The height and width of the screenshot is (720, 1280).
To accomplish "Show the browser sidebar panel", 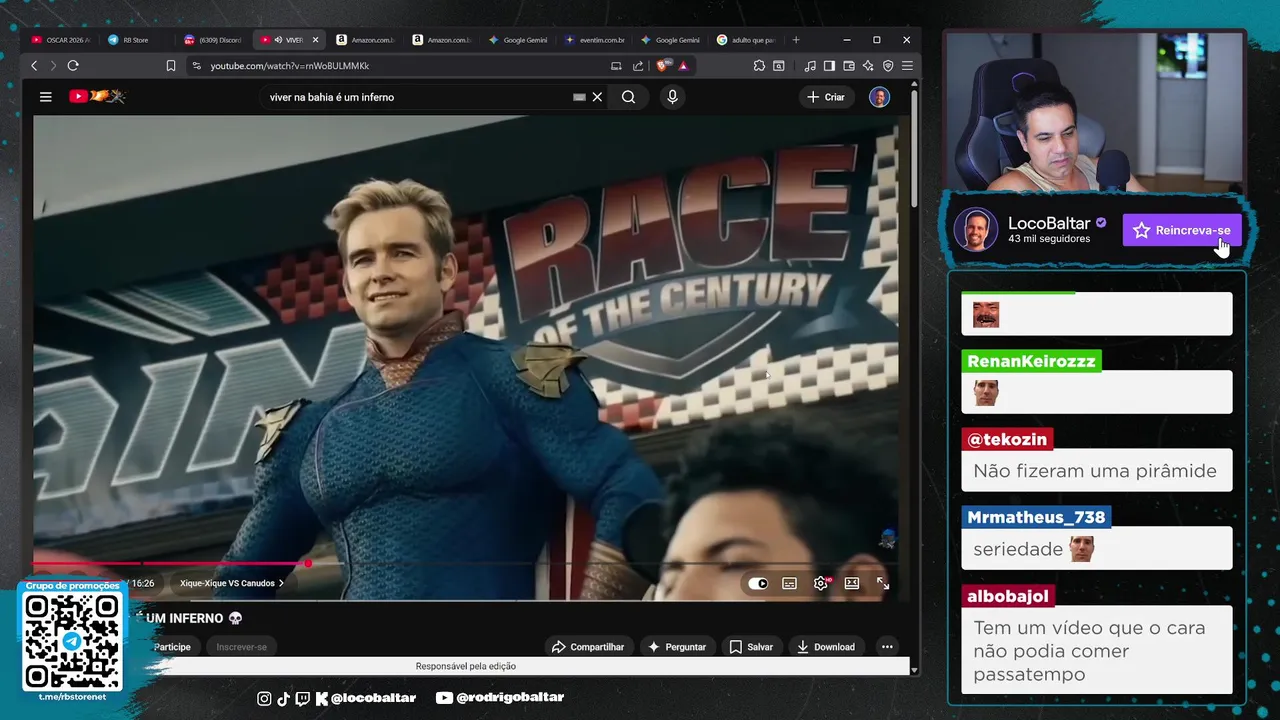I will coord(829,66).
